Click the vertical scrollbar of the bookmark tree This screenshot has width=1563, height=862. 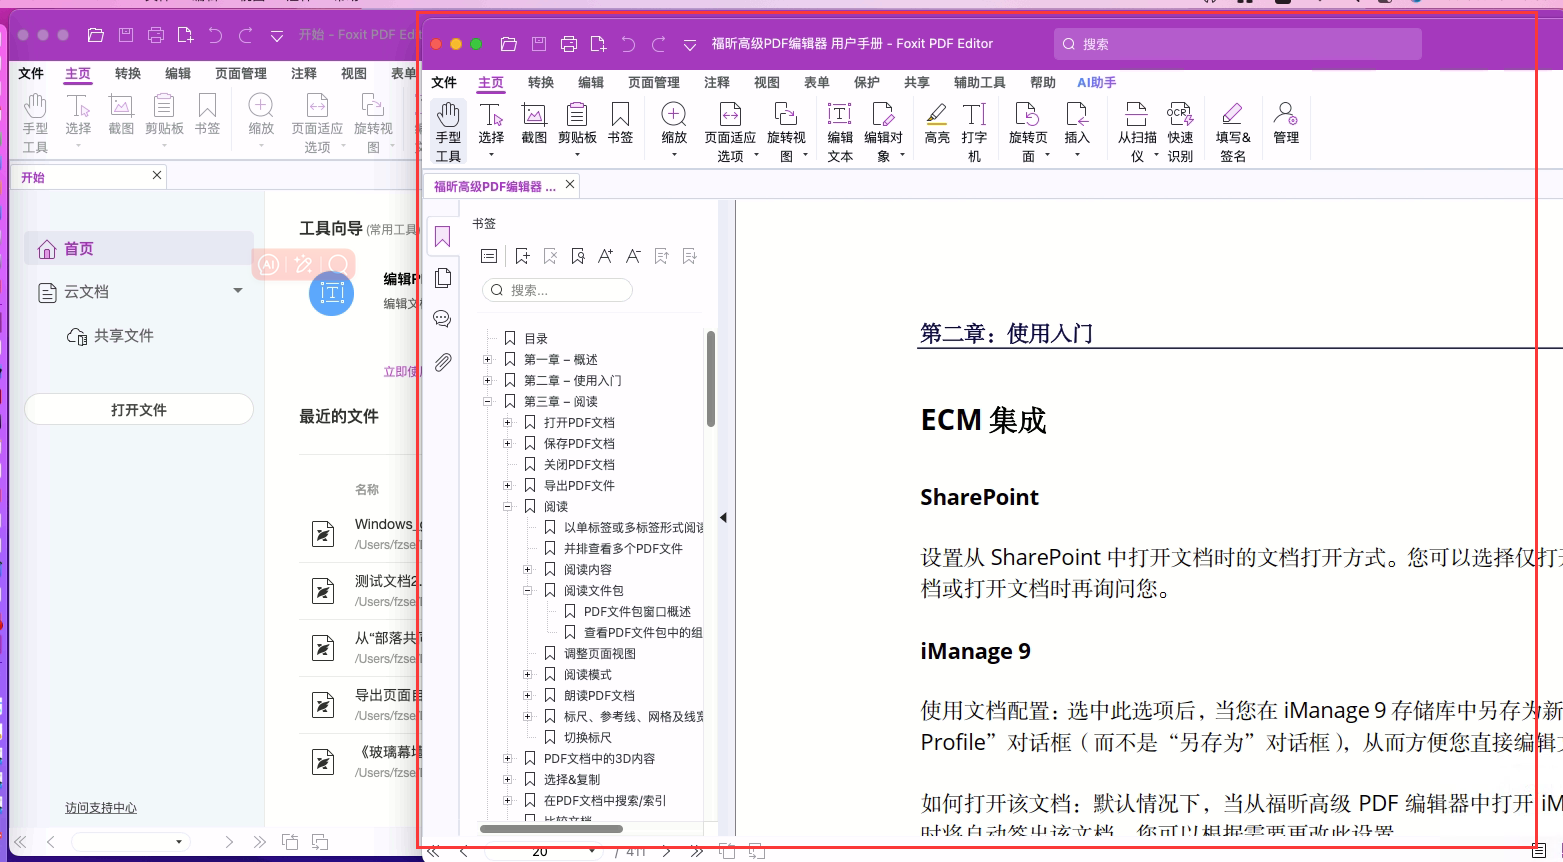(x=711, y=379)
